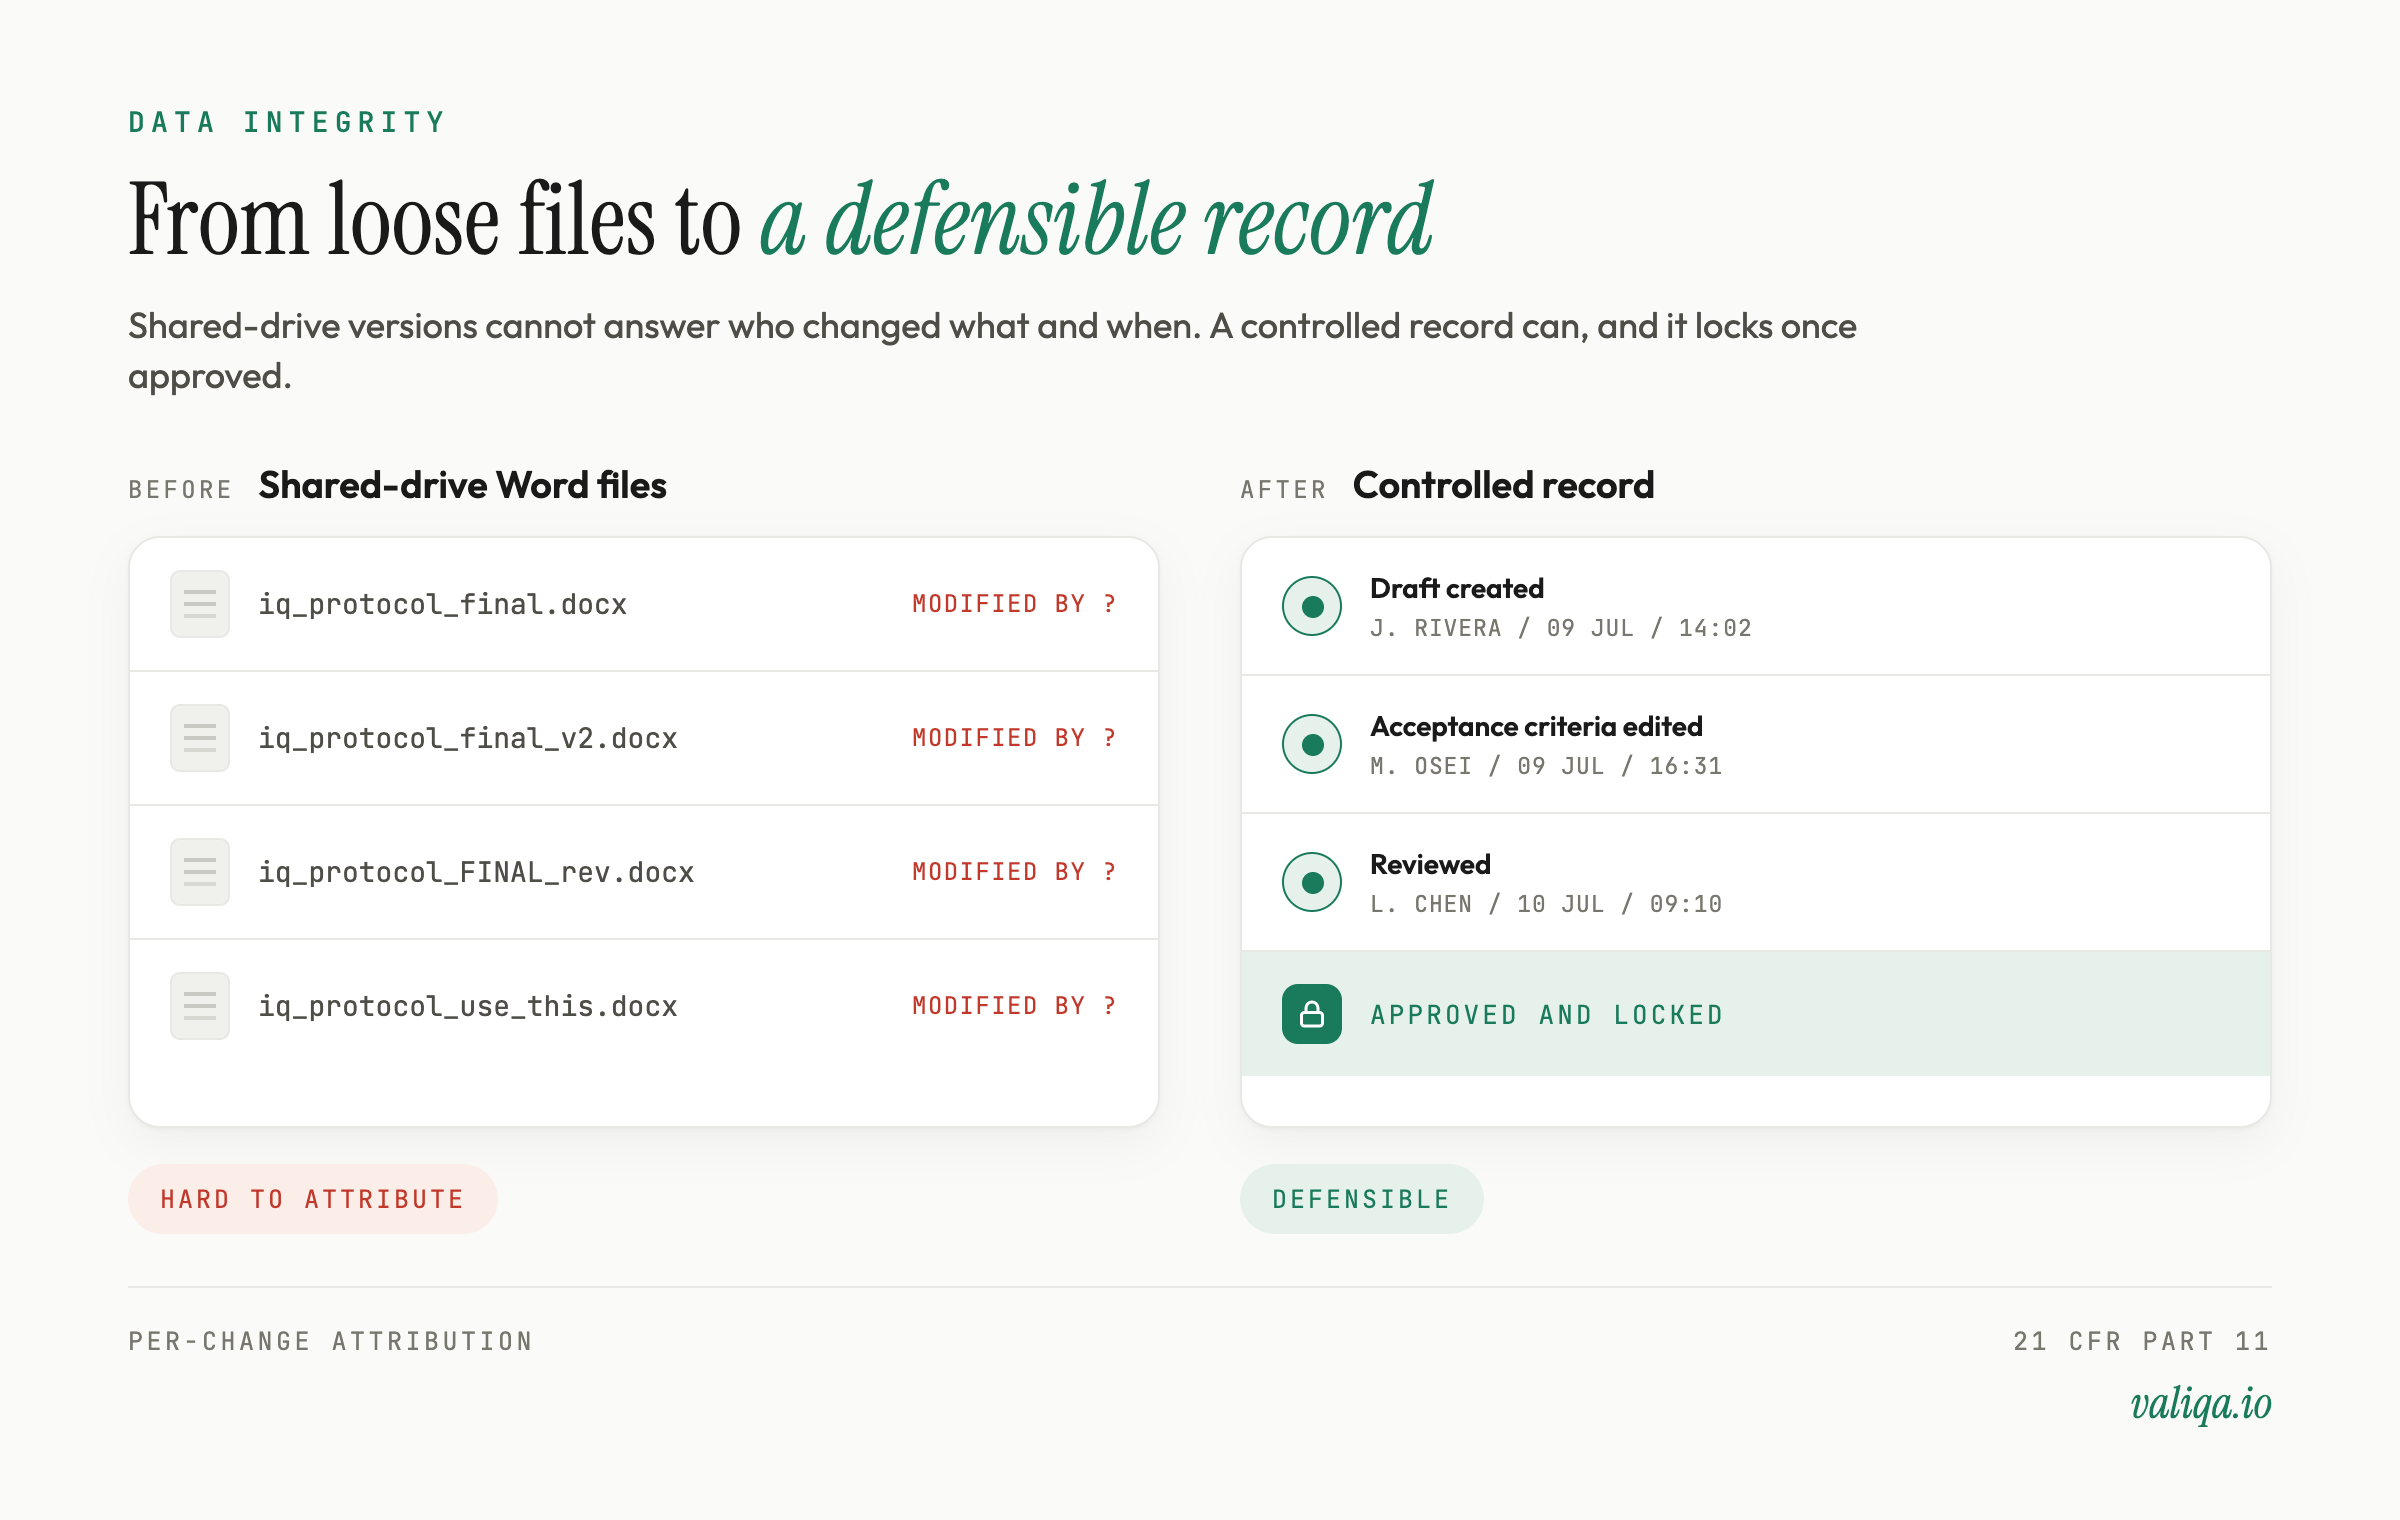Click the Acceptance criteria edited title
Image resolution: width=2400 pixels, height=1520 pixels.
[1536, 726]
